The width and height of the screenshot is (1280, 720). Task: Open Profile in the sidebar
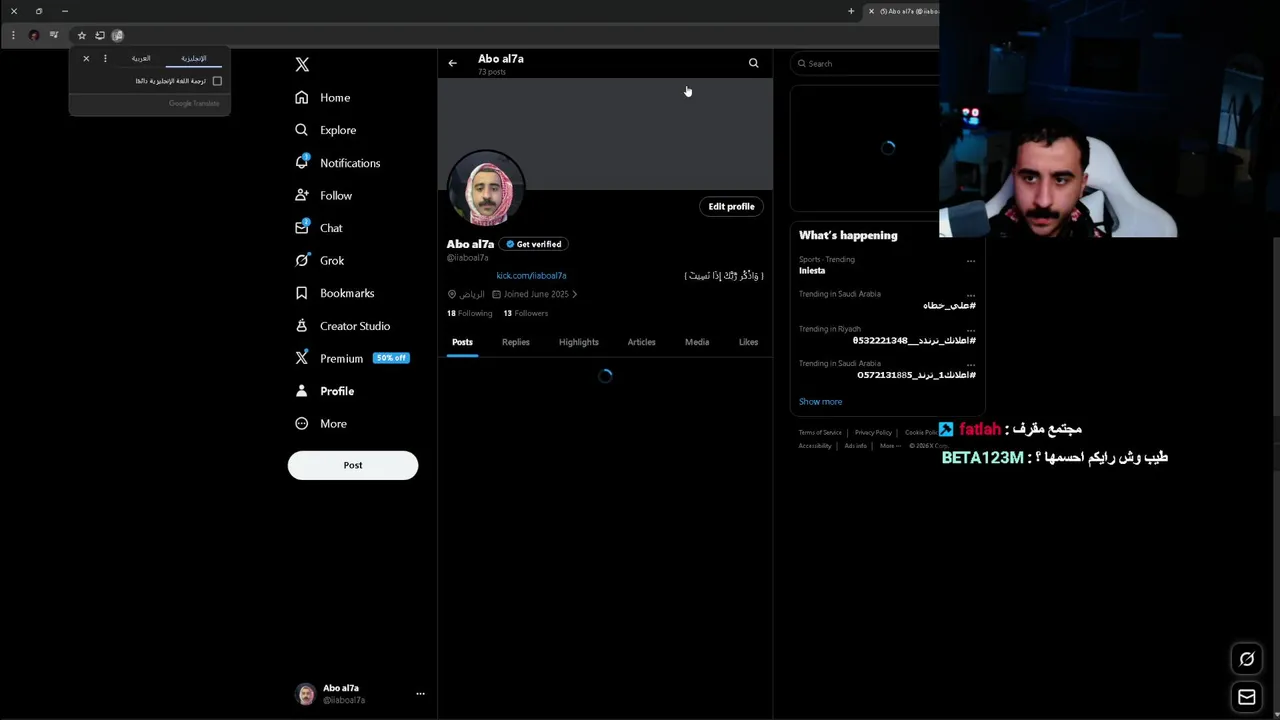coord(325,391)
